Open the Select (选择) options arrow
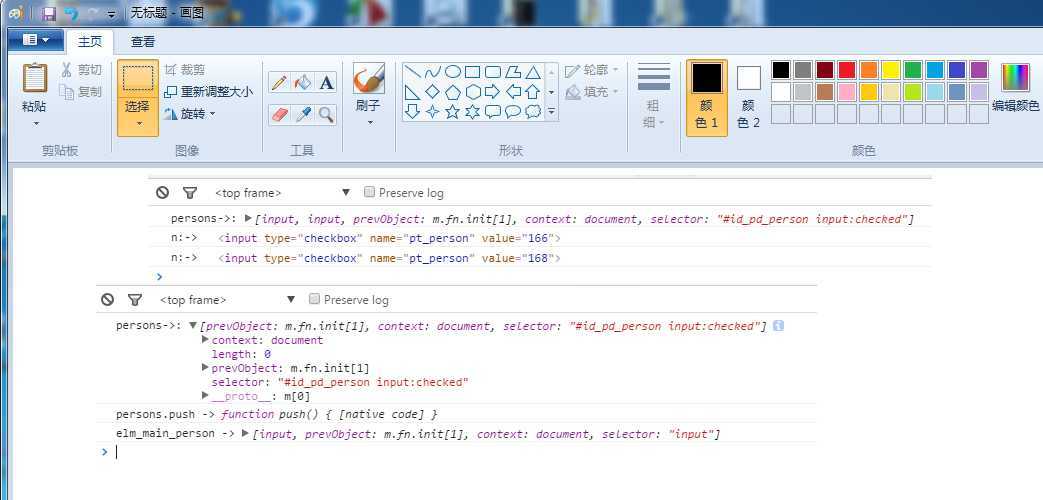Image resolution: width=1043 pixels, height=500 pixels. [x=138, y=124]
